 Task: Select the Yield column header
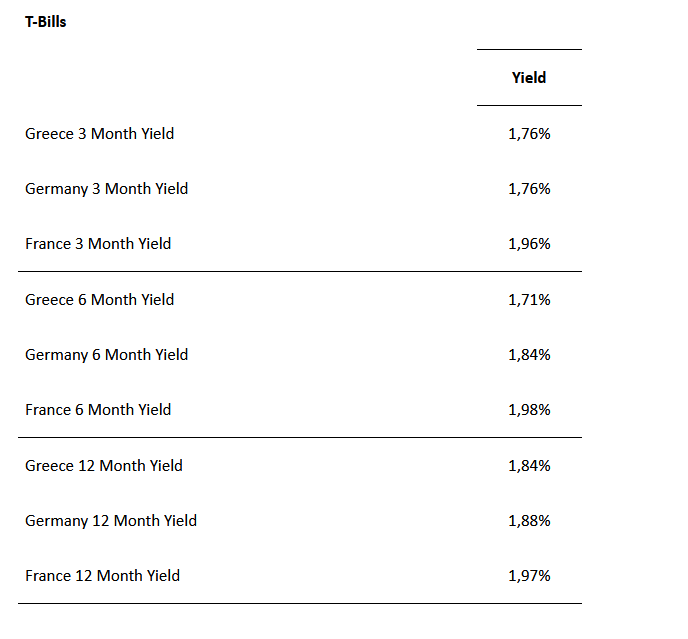point(529,77)
